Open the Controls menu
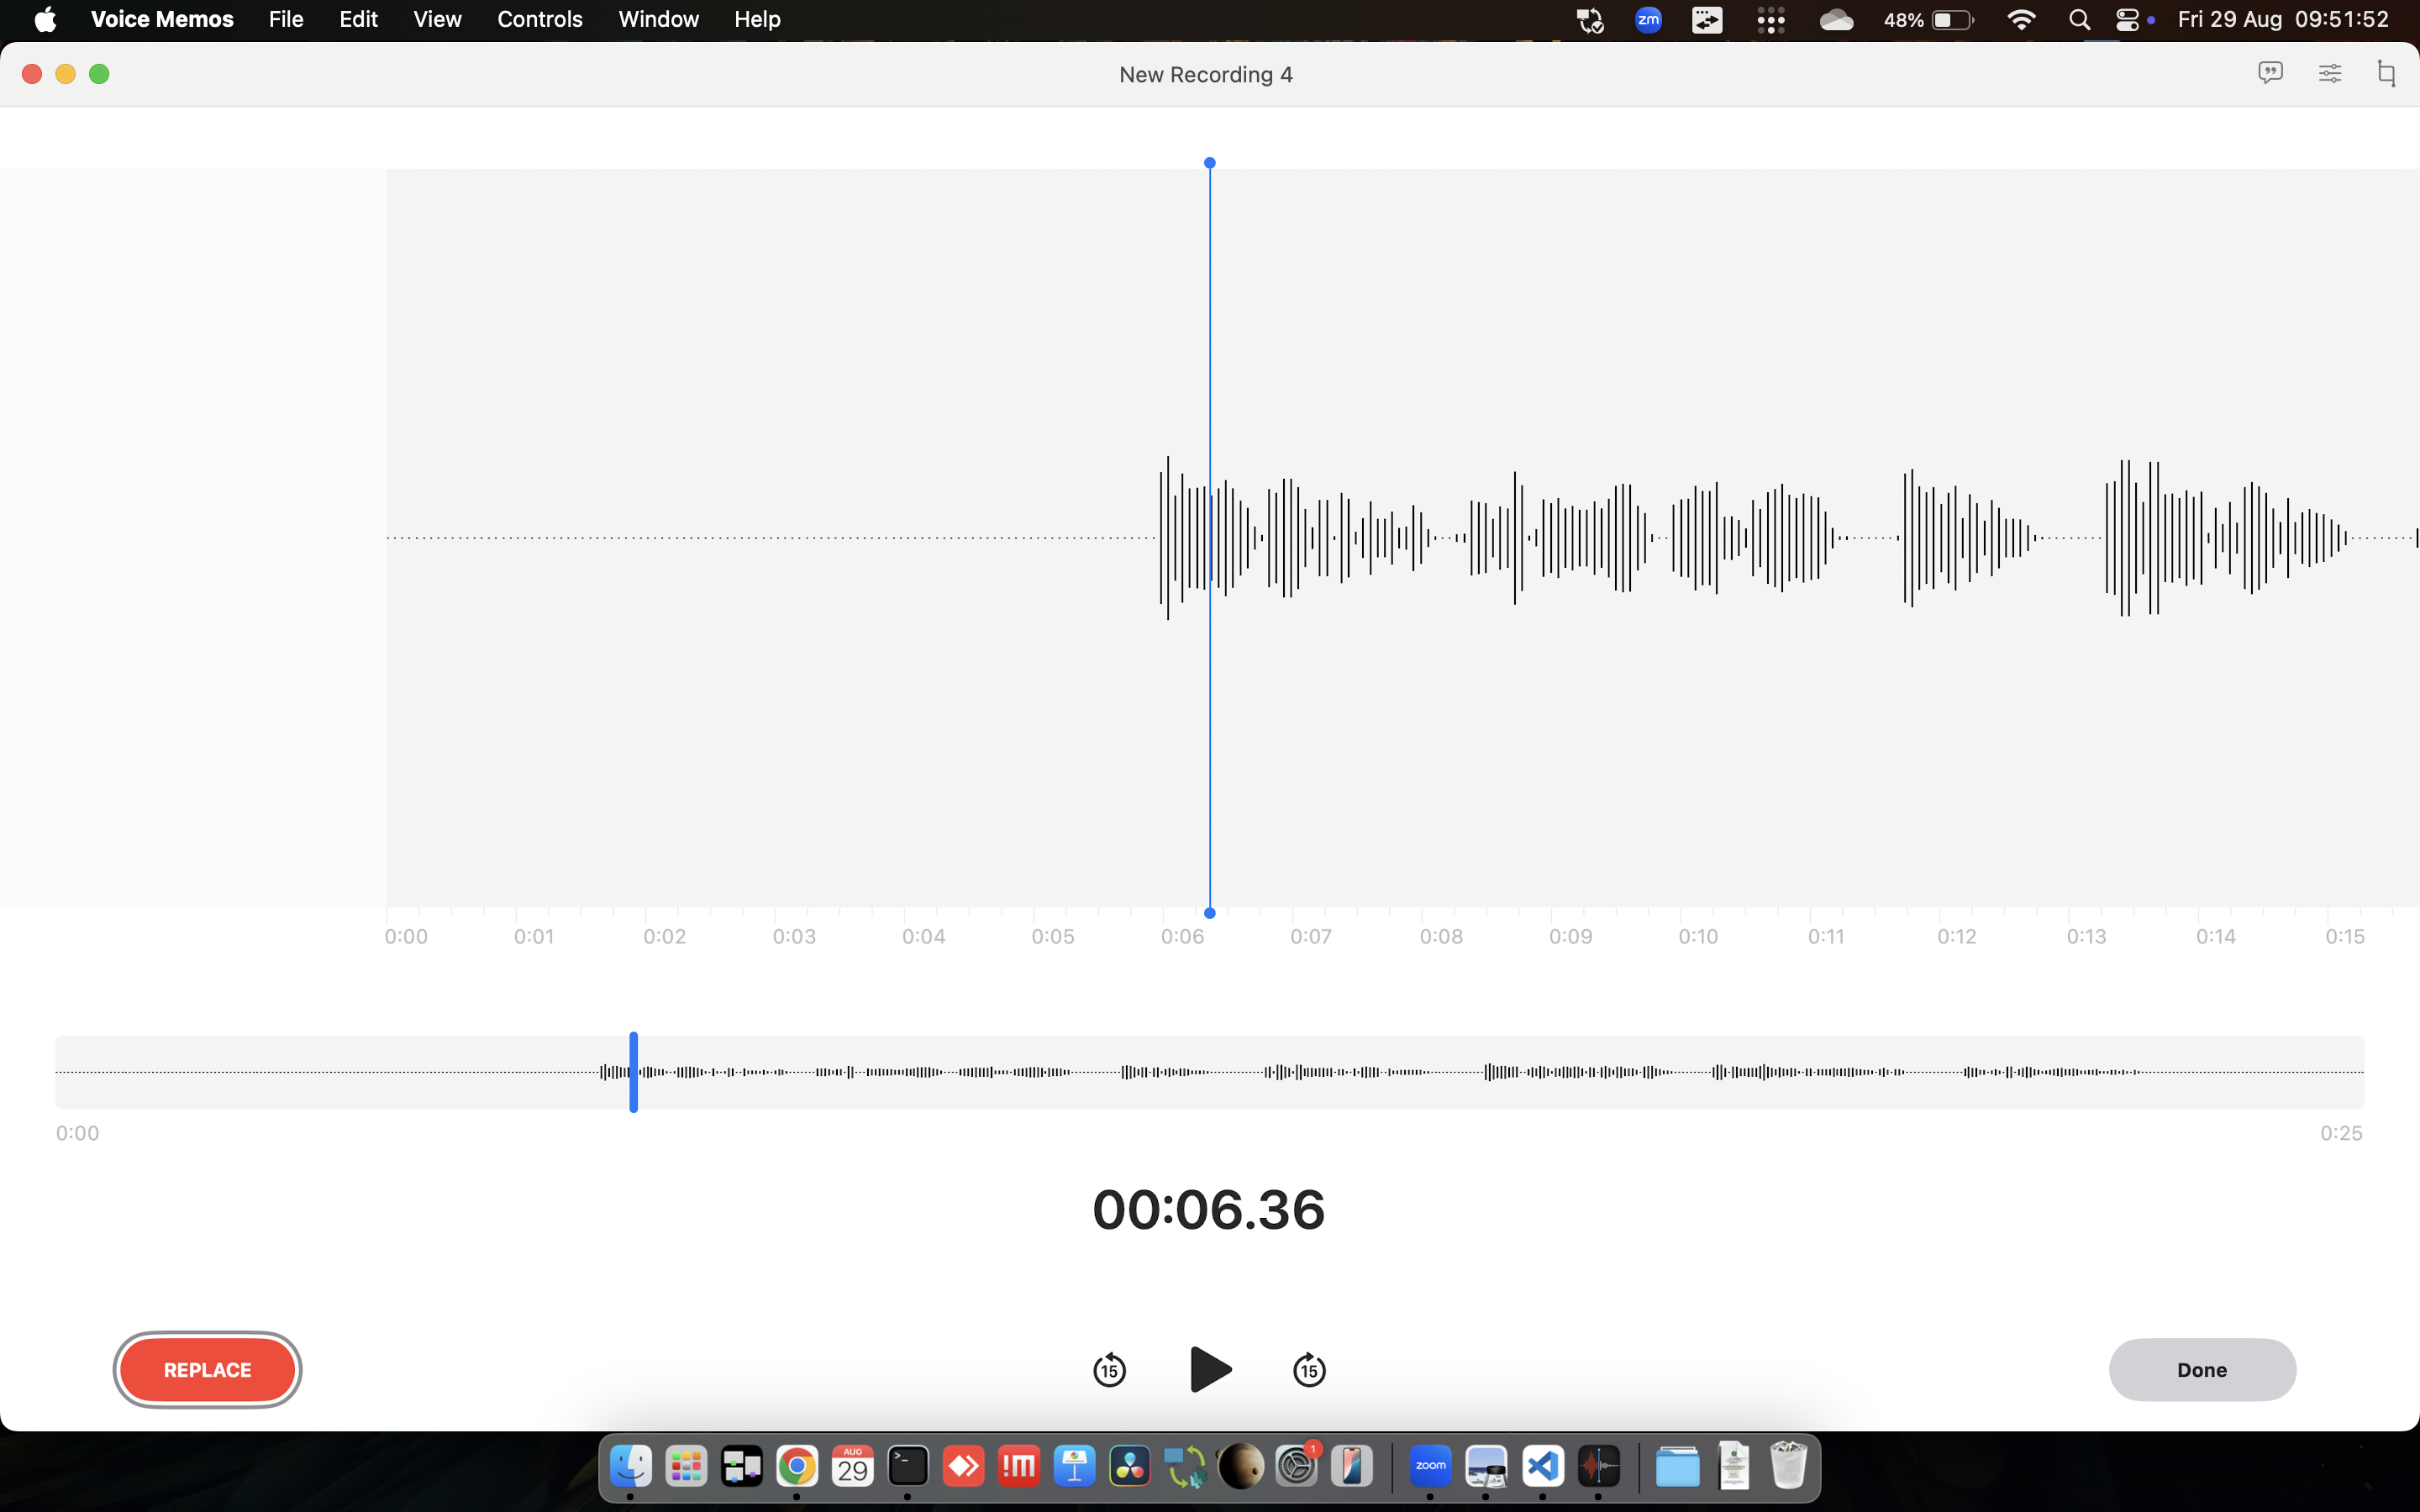 coord(539,19)
